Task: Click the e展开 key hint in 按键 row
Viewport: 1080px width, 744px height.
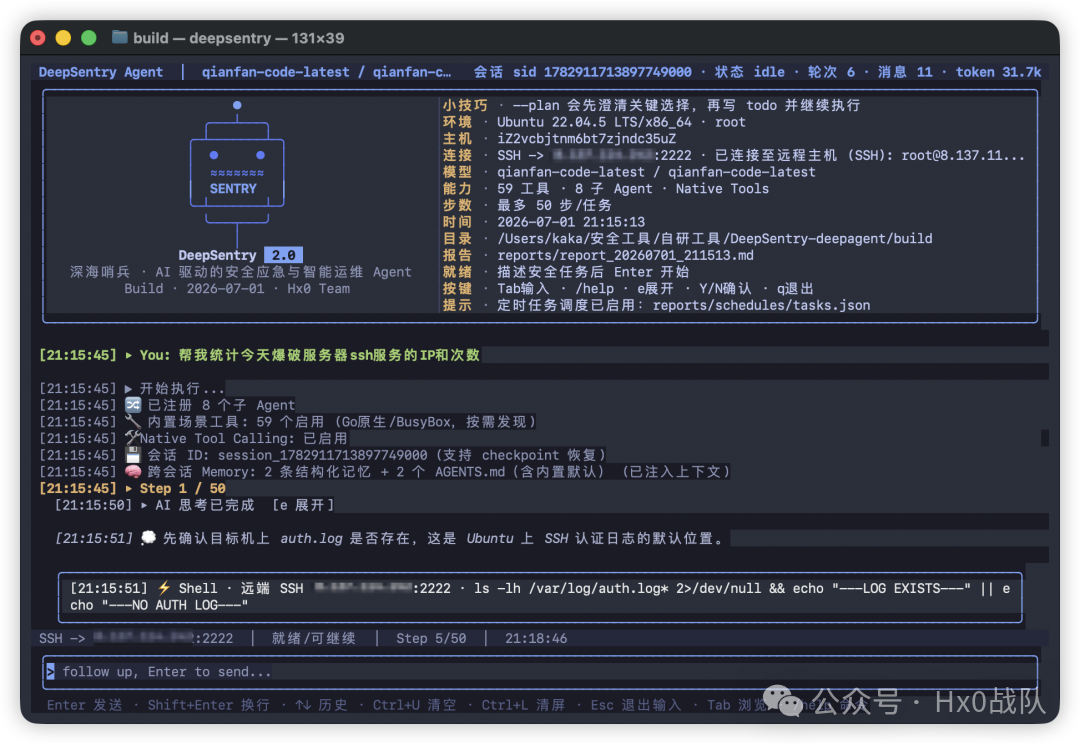Action: tap(655, 289)
